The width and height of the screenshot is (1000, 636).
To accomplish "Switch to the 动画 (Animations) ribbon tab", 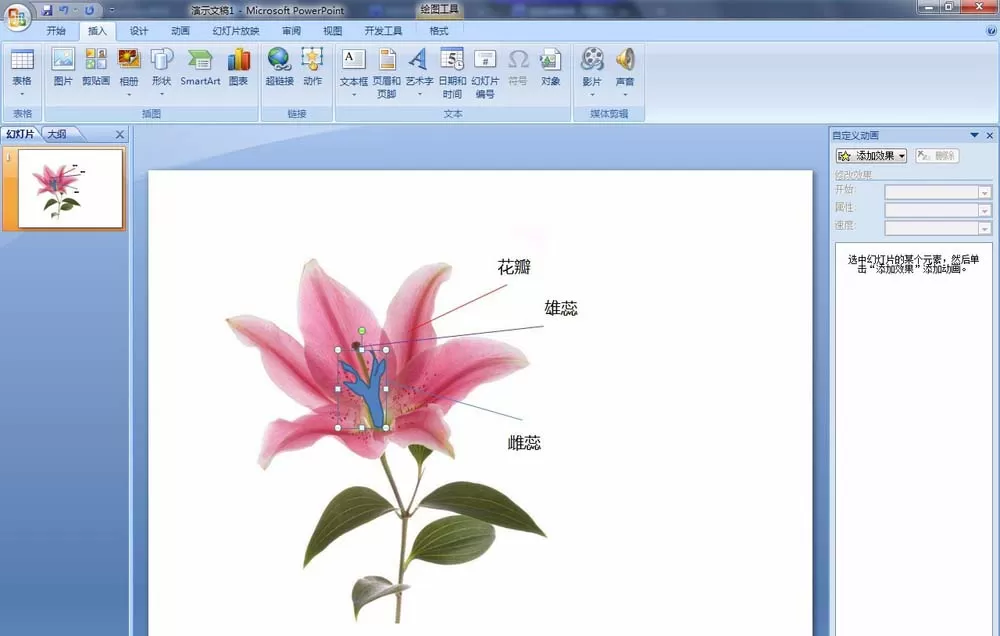I will (x=180, y=31).
